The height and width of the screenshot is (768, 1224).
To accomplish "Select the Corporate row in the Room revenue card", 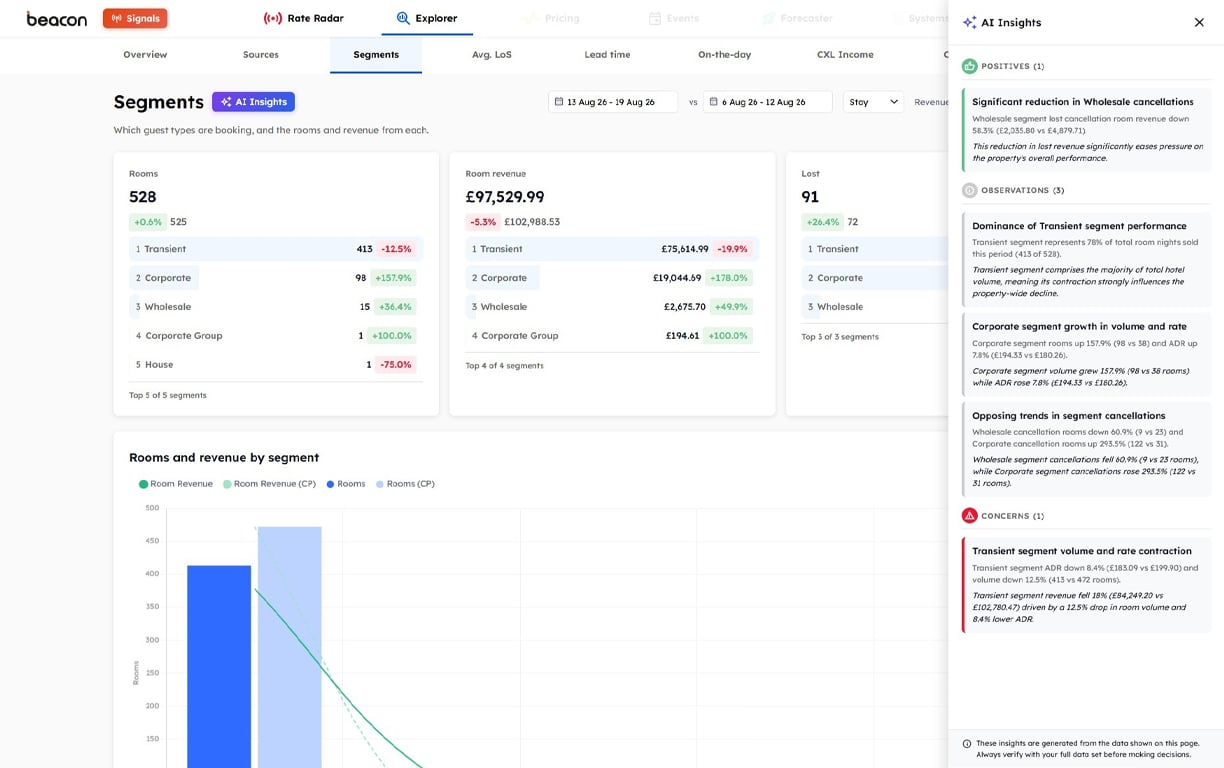I will (x=612, y=278).
